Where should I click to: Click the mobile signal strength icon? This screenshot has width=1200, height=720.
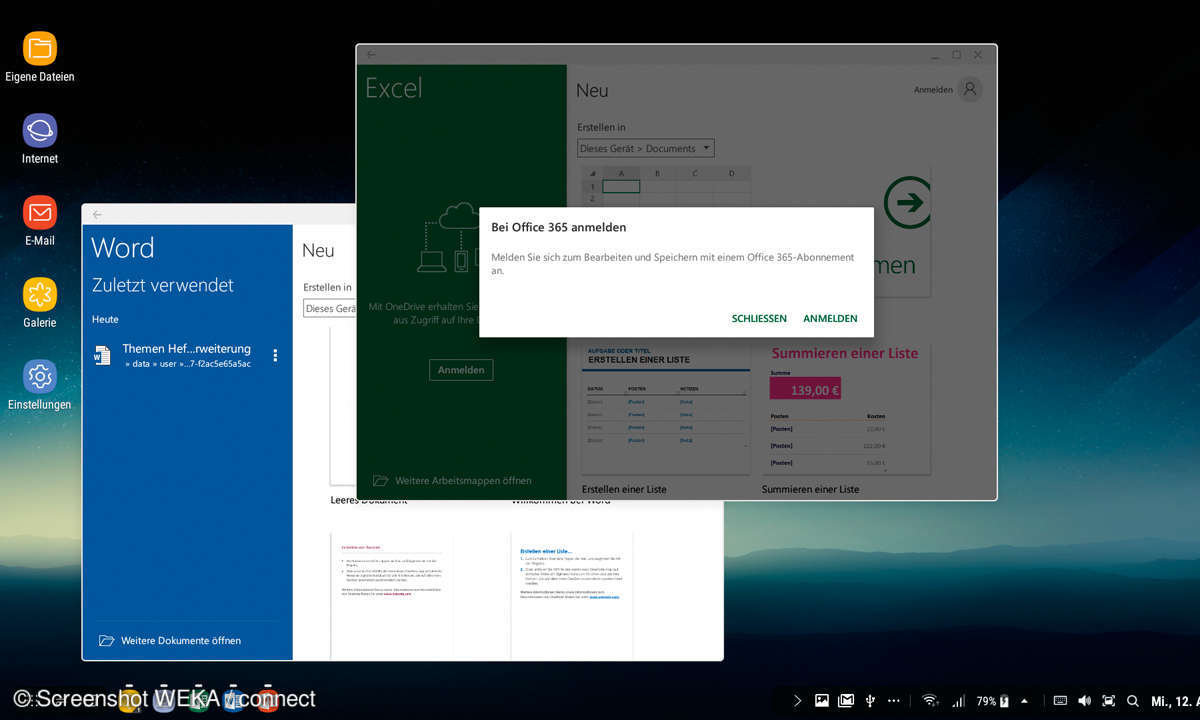point(958,701)
